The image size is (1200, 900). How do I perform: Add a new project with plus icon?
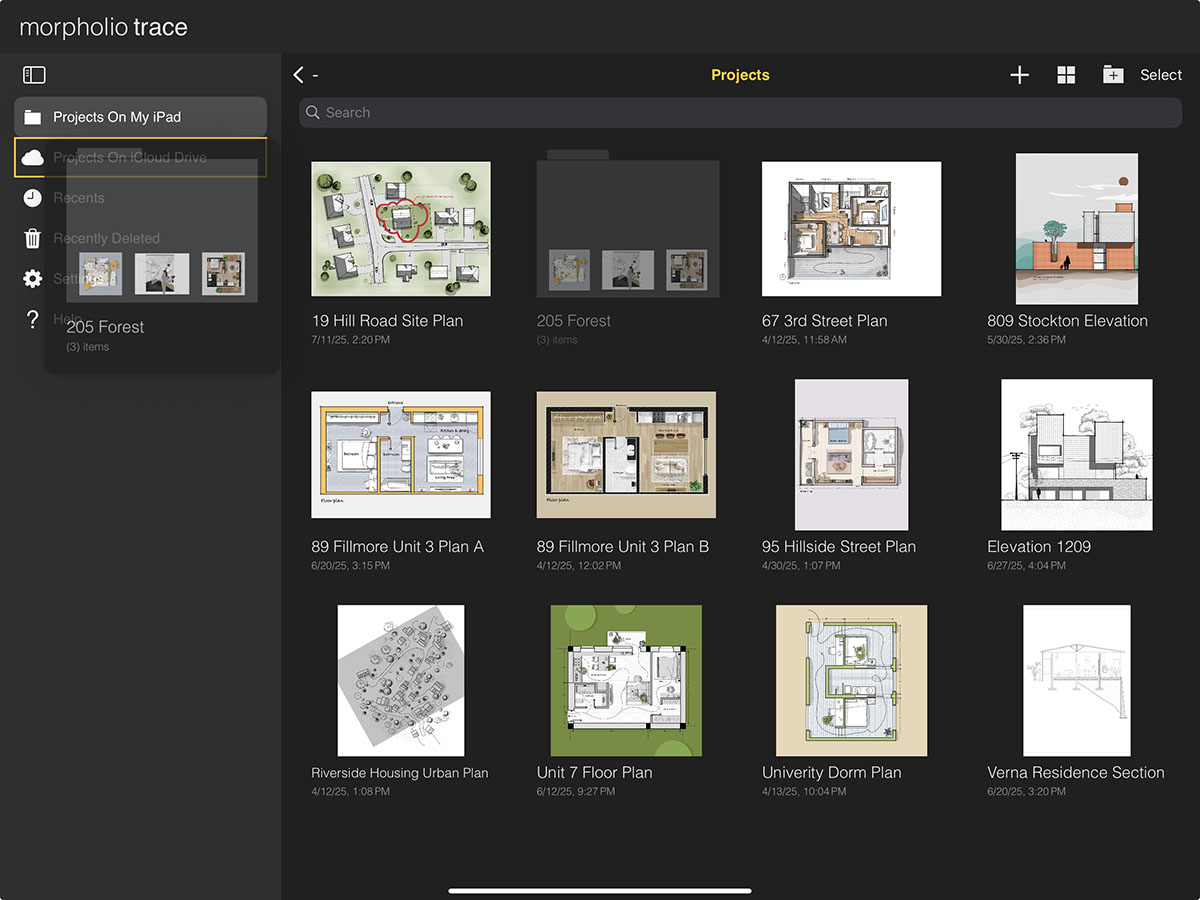pyautogui.click(x=1019, y=75)
